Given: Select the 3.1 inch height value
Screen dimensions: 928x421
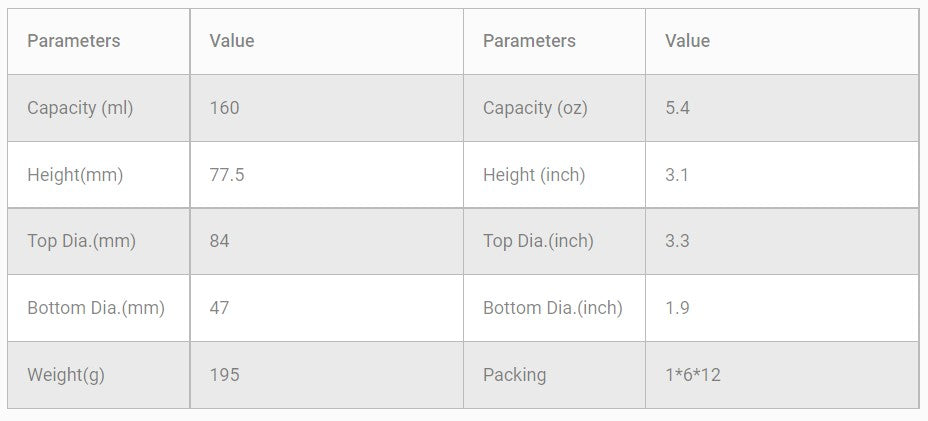Looking at the screenshot, I should (677, 175).
